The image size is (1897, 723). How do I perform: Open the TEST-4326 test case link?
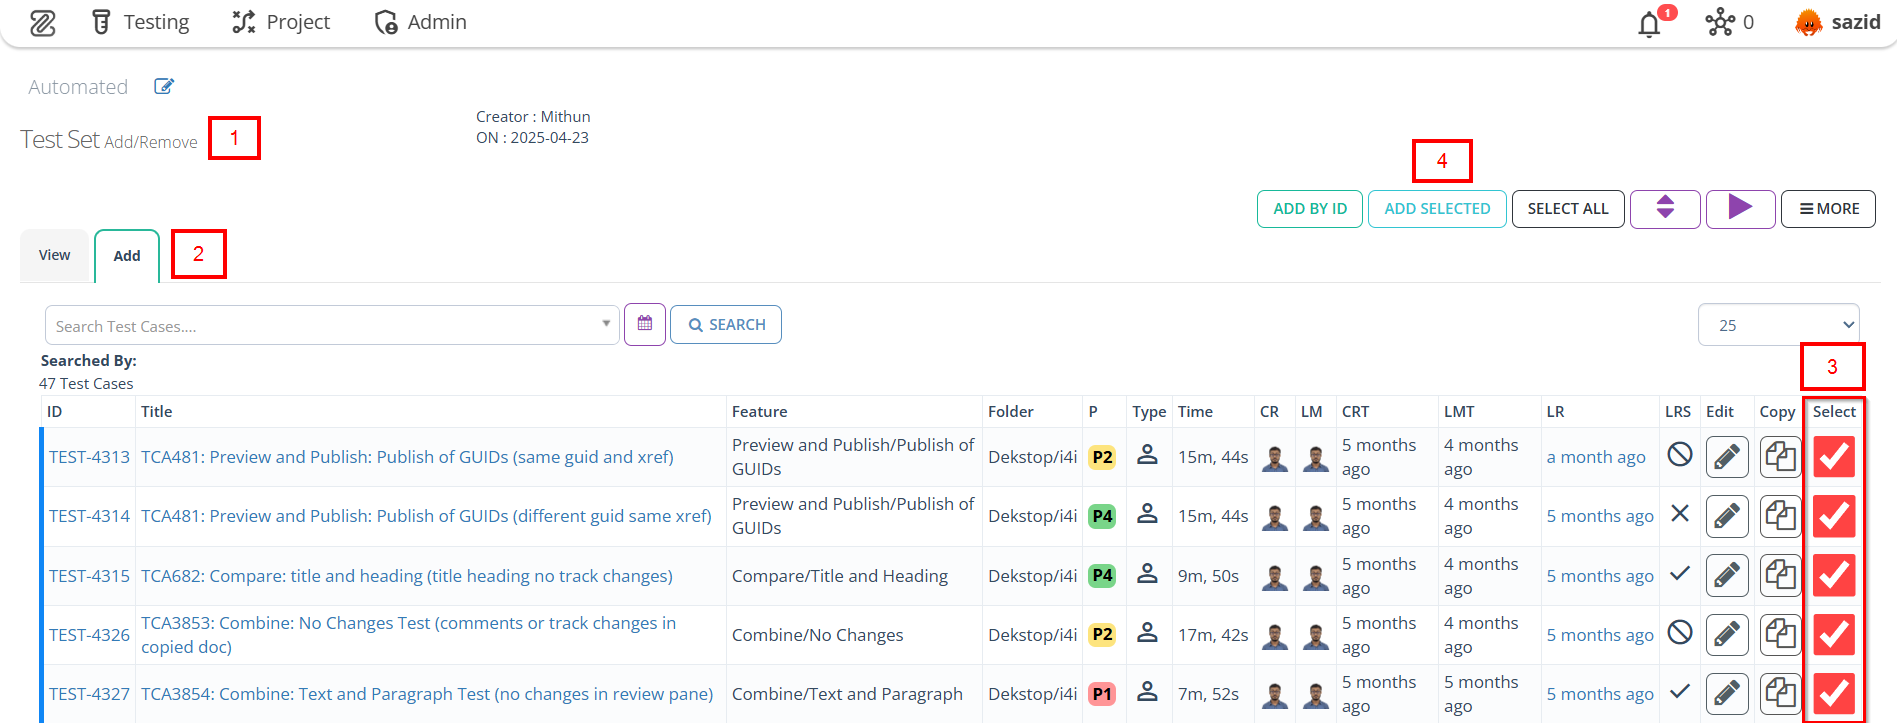[89, 635]
